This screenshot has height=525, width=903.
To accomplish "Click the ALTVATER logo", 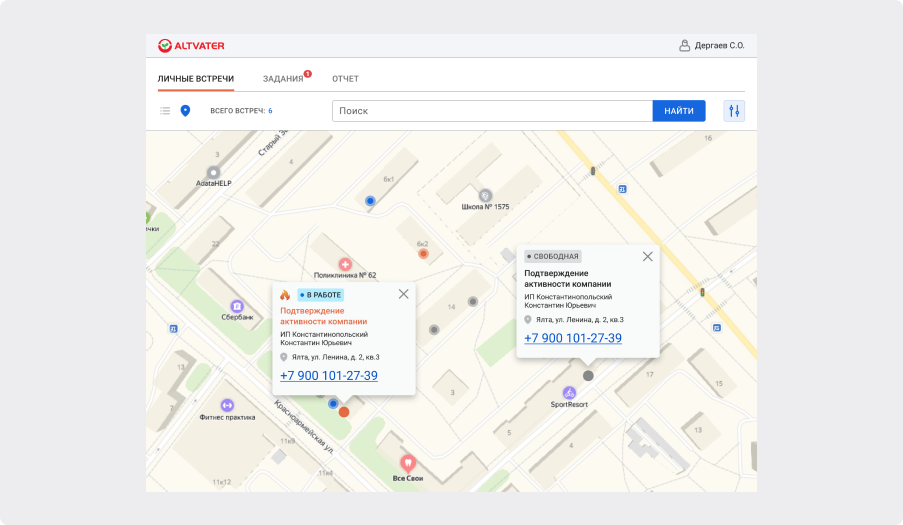I will coord(191,45).
